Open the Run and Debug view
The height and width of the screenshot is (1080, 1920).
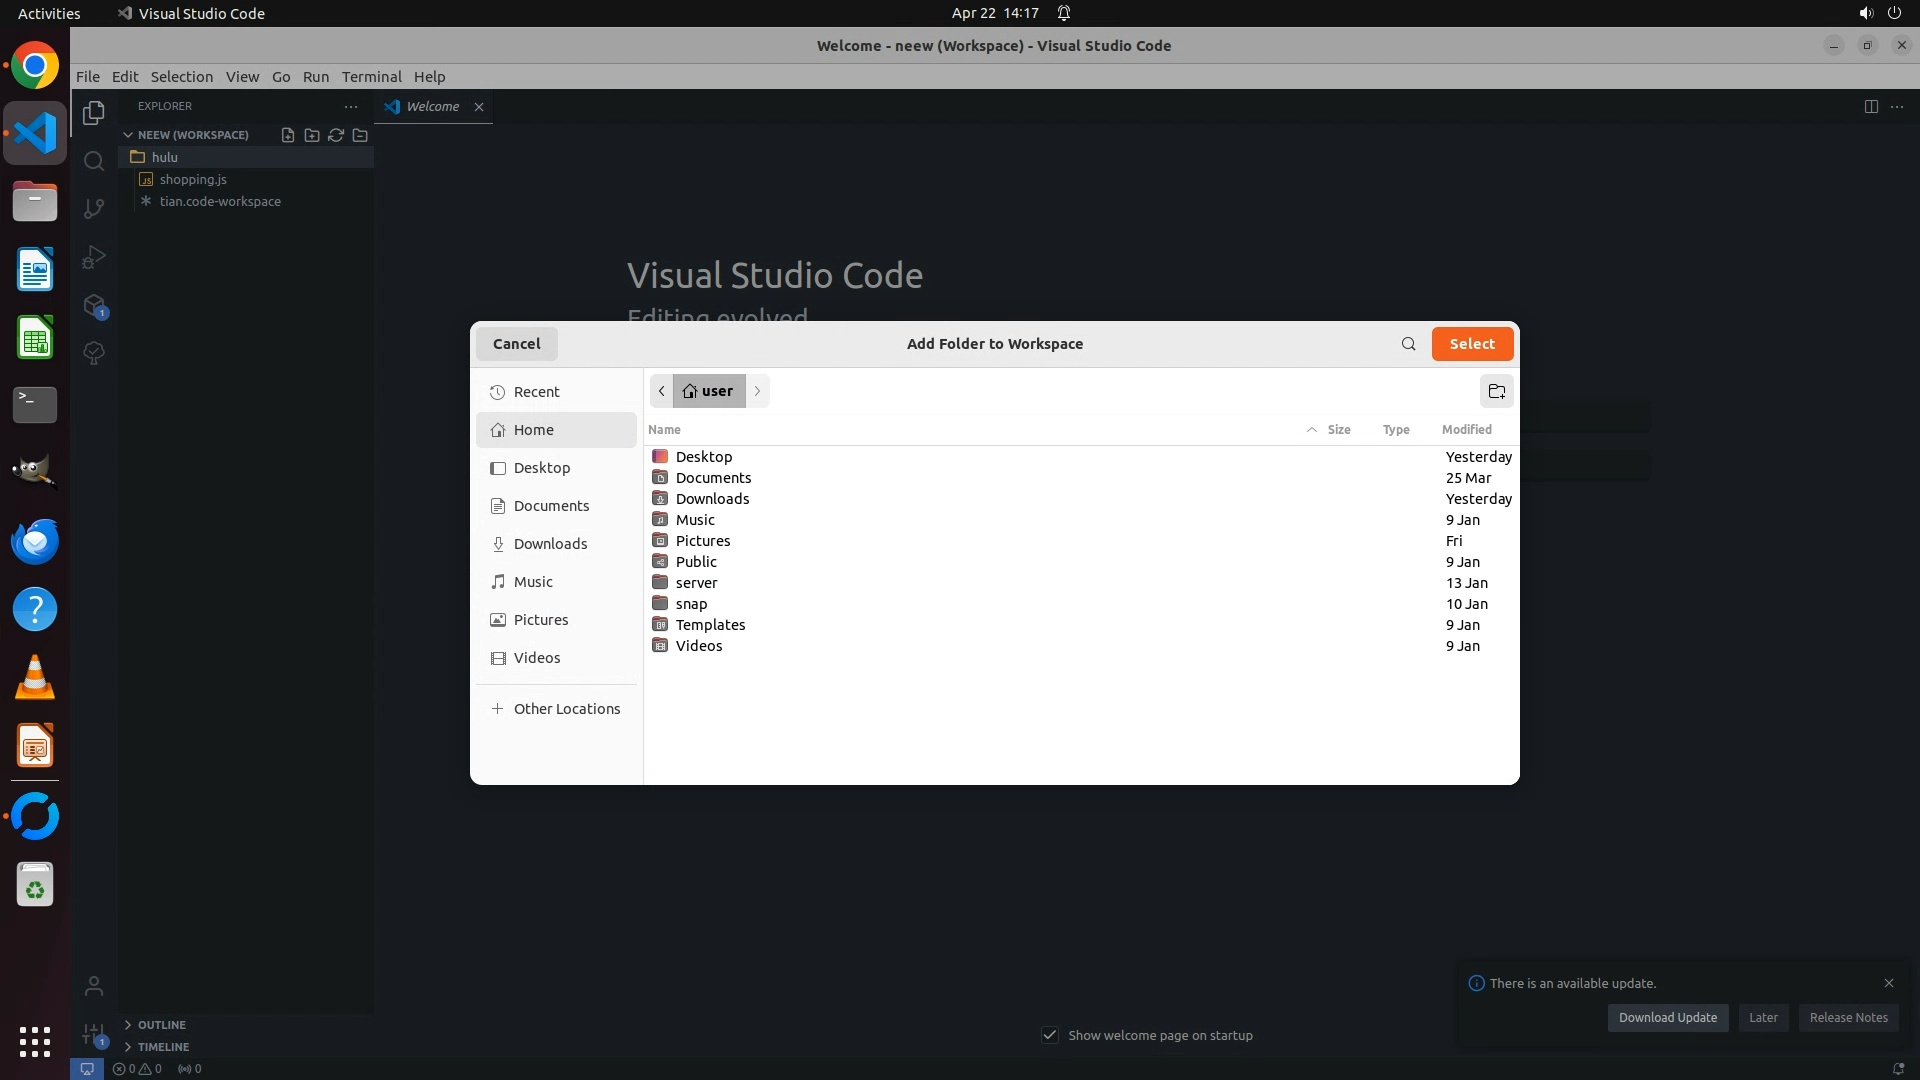pyautogui.click(x=94, y=257)
